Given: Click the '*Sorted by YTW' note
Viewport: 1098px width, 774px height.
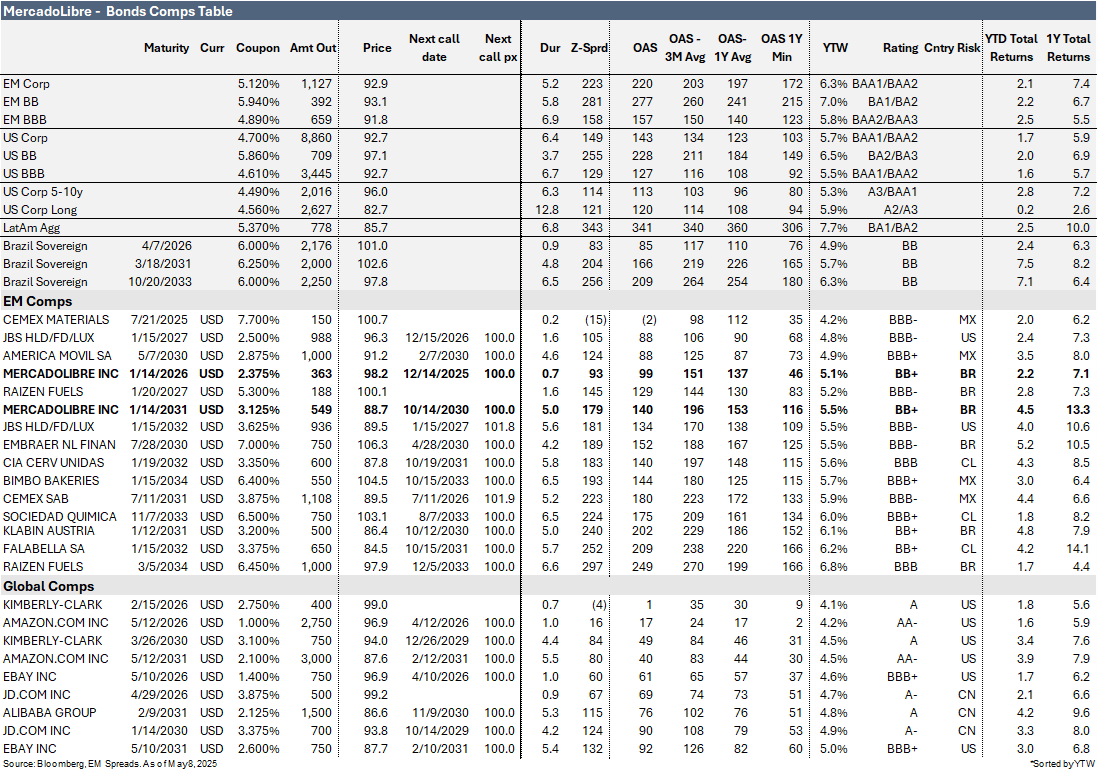Looking at the screenshot, I should pyautogui.click(x=1062, y=764).
